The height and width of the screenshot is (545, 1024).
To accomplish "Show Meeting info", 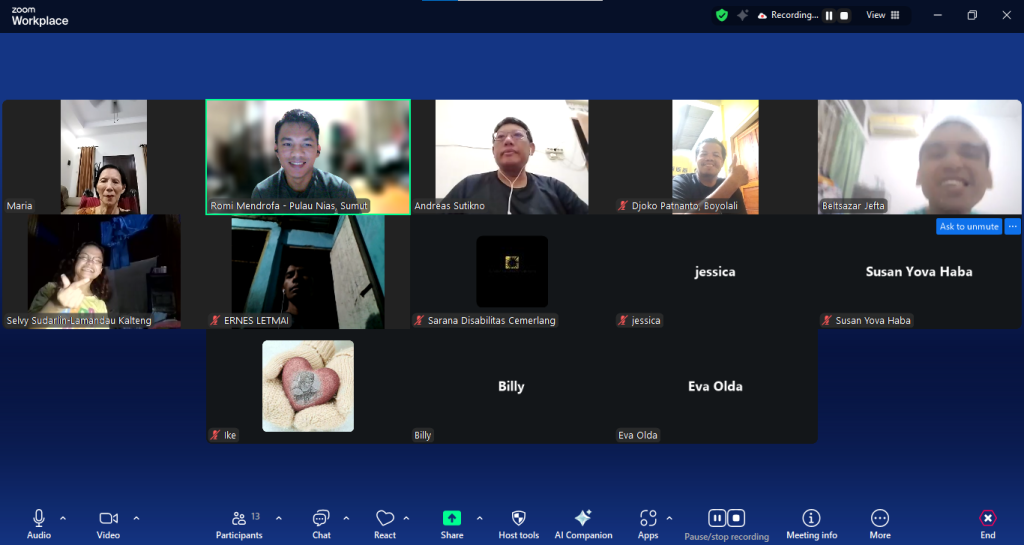I will pyautogui.click(x=811, y=524).
